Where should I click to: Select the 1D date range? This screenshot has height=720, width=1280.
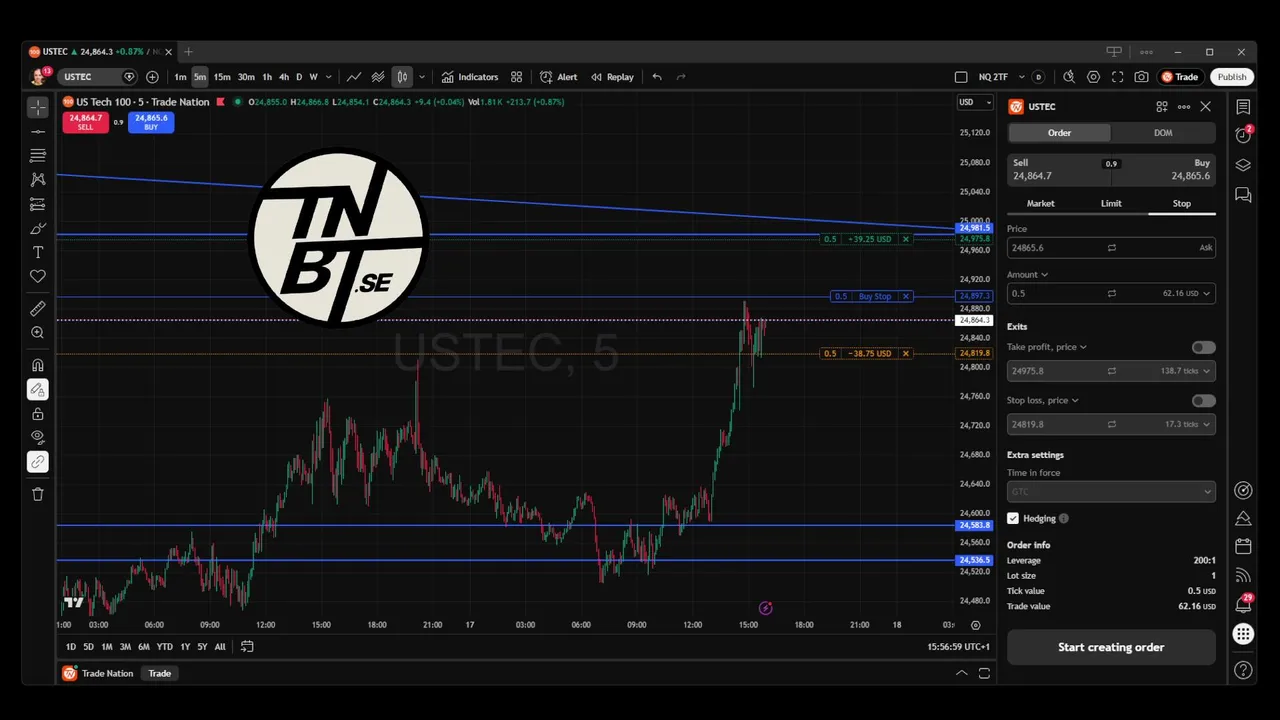click(x=71, y=647)
